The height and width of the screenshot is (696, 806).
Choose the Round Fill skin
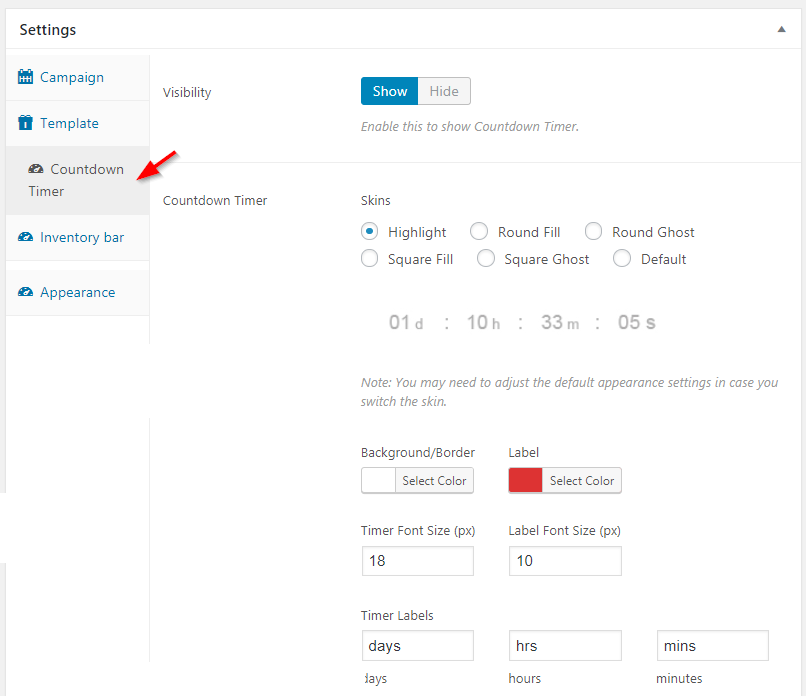(x=479, y=231)
